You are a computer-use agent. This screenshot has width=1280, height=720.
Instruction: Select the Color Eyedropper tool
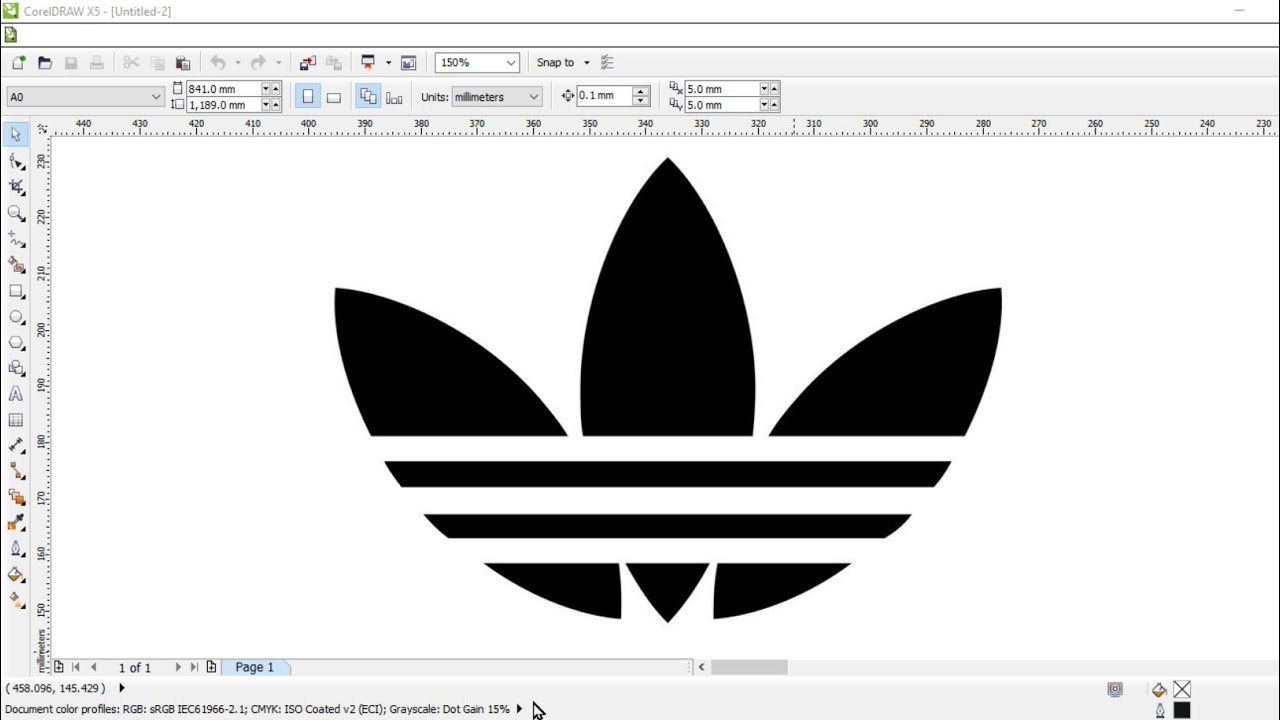point(16,523)
